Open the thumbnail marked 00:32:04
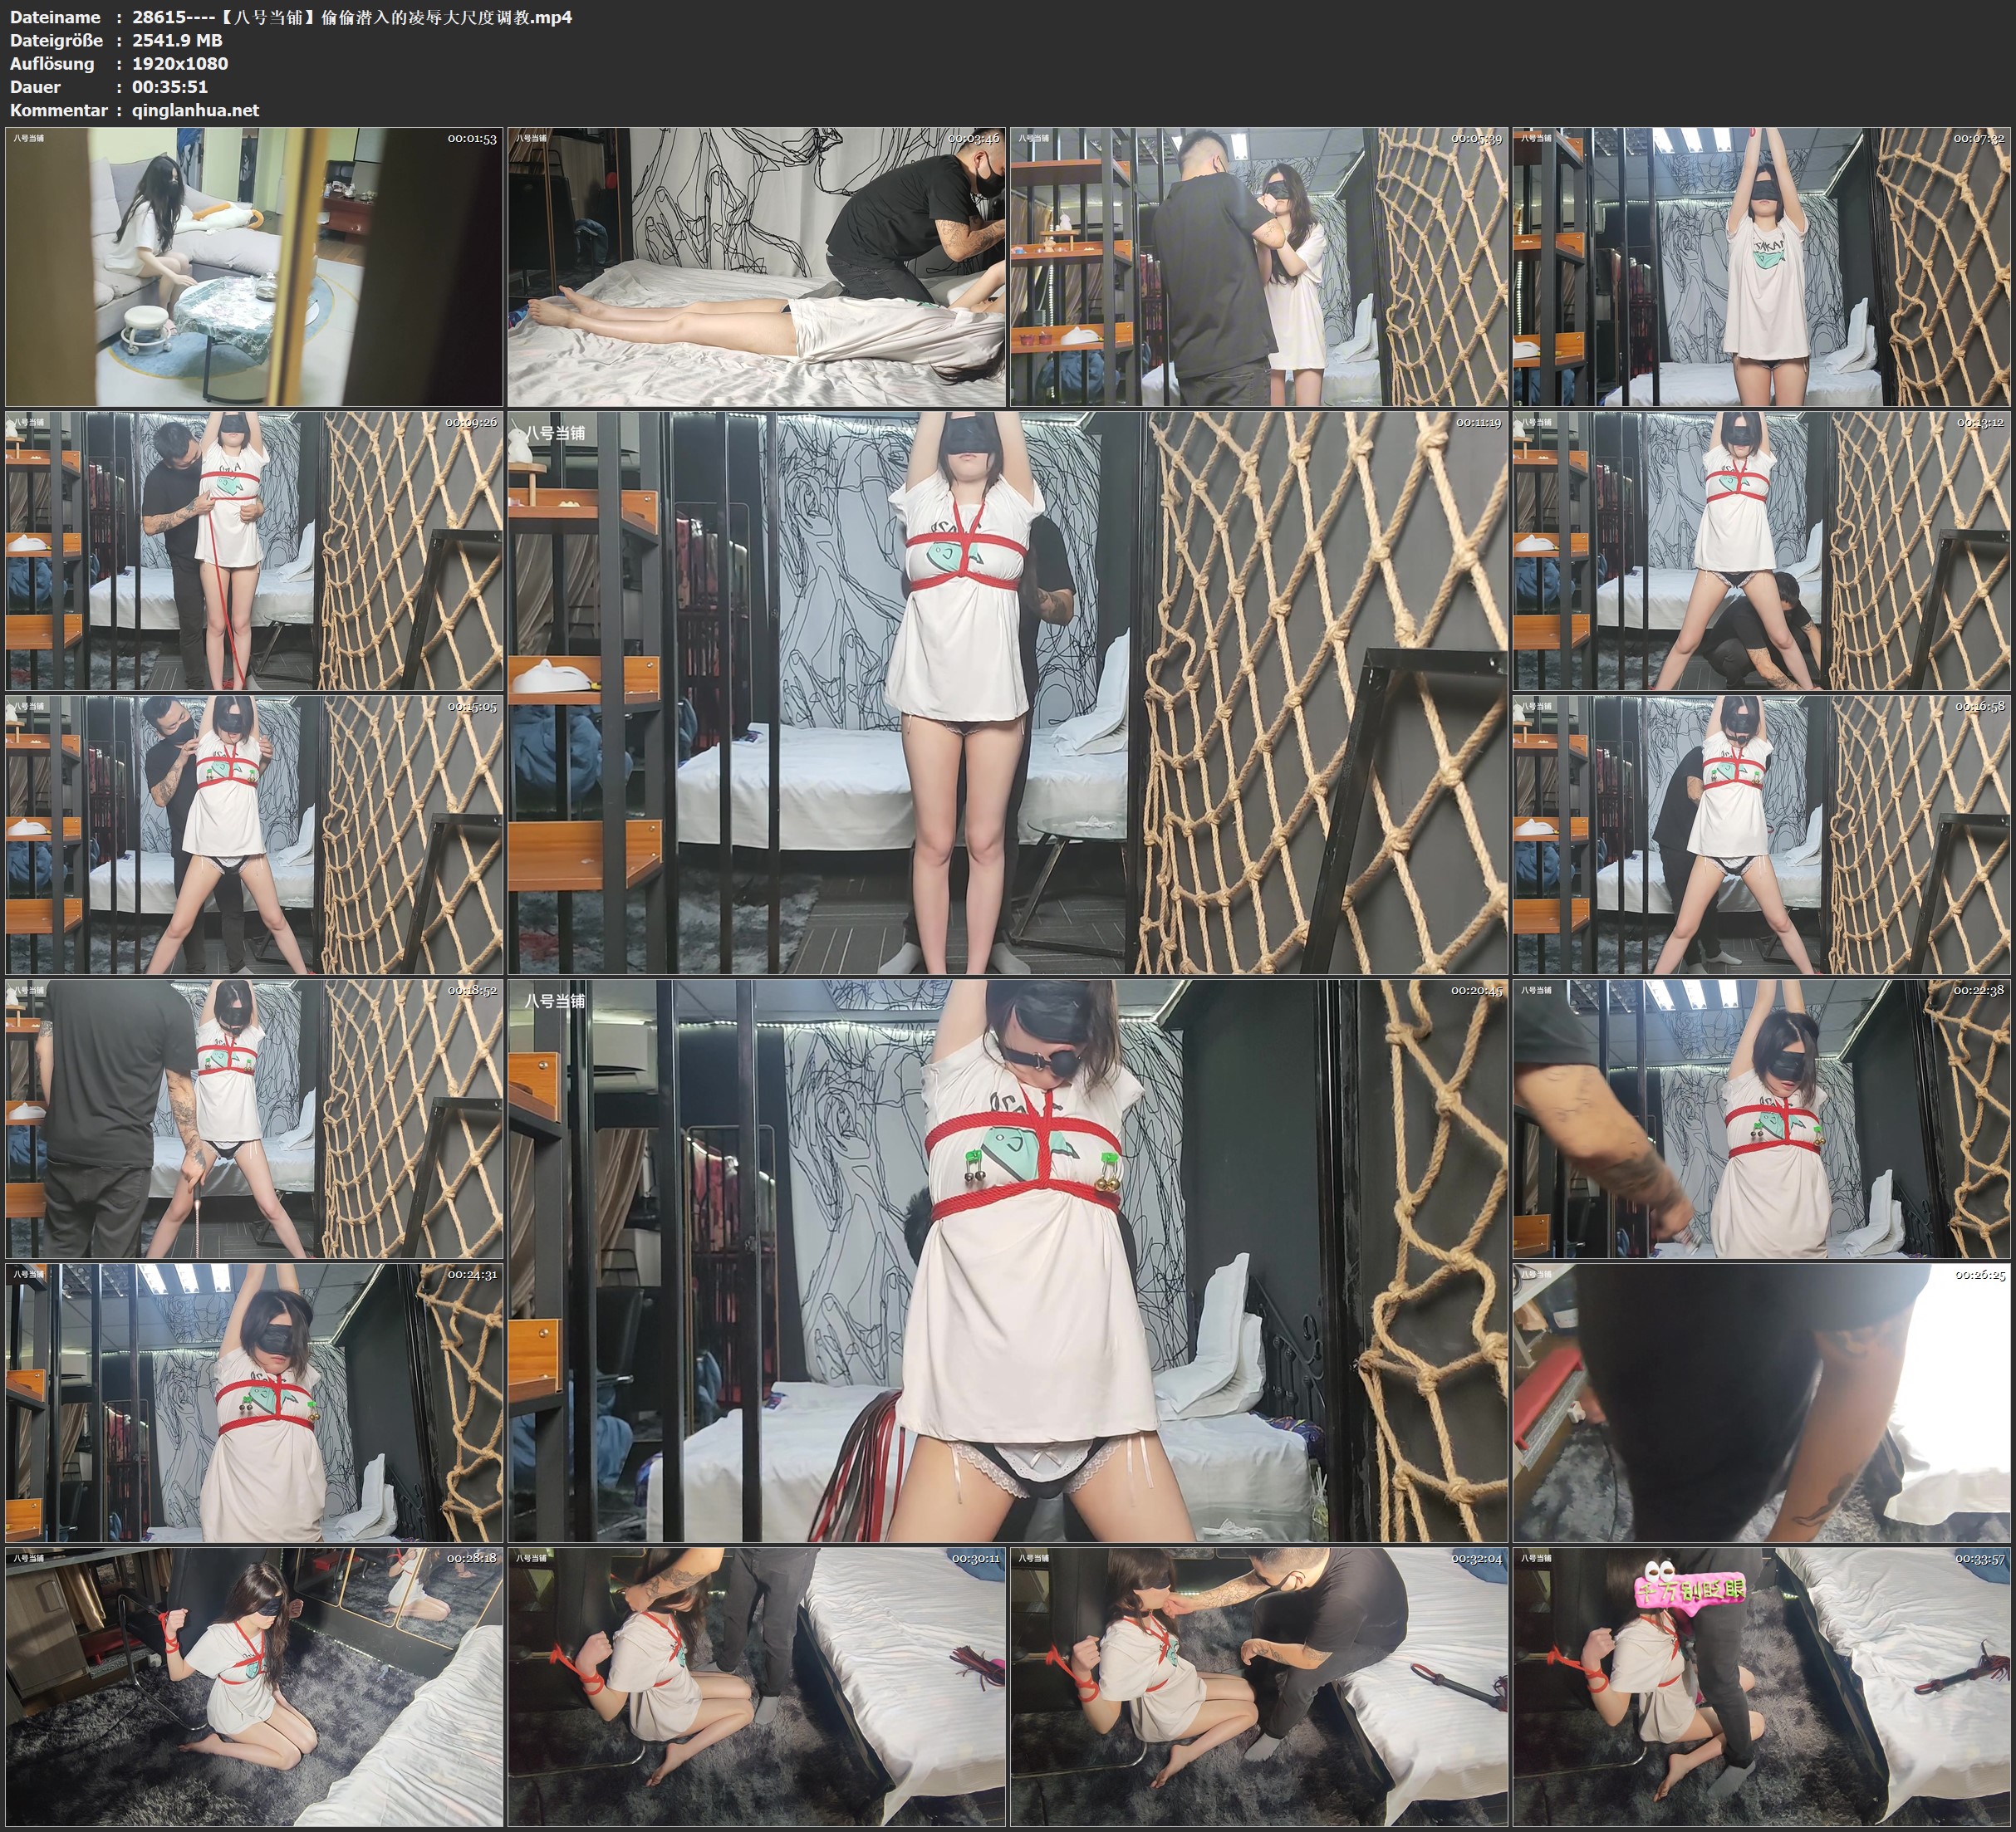 [x=1259, y=1686]
